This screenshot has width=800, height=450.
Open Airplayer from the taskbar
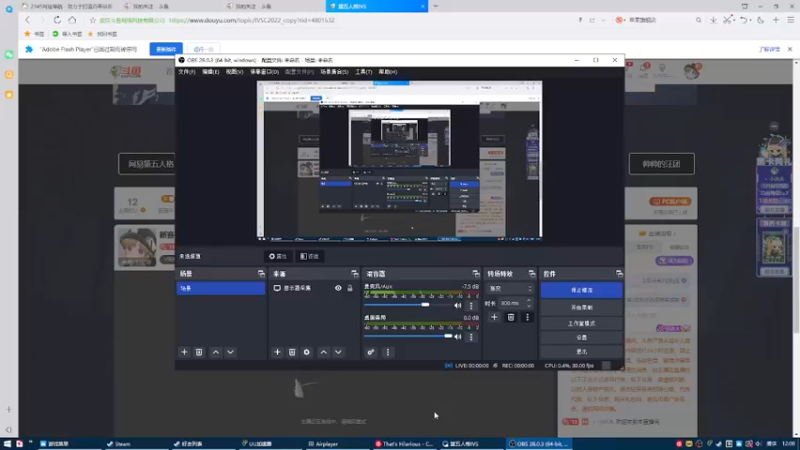(x=323, y=444)
